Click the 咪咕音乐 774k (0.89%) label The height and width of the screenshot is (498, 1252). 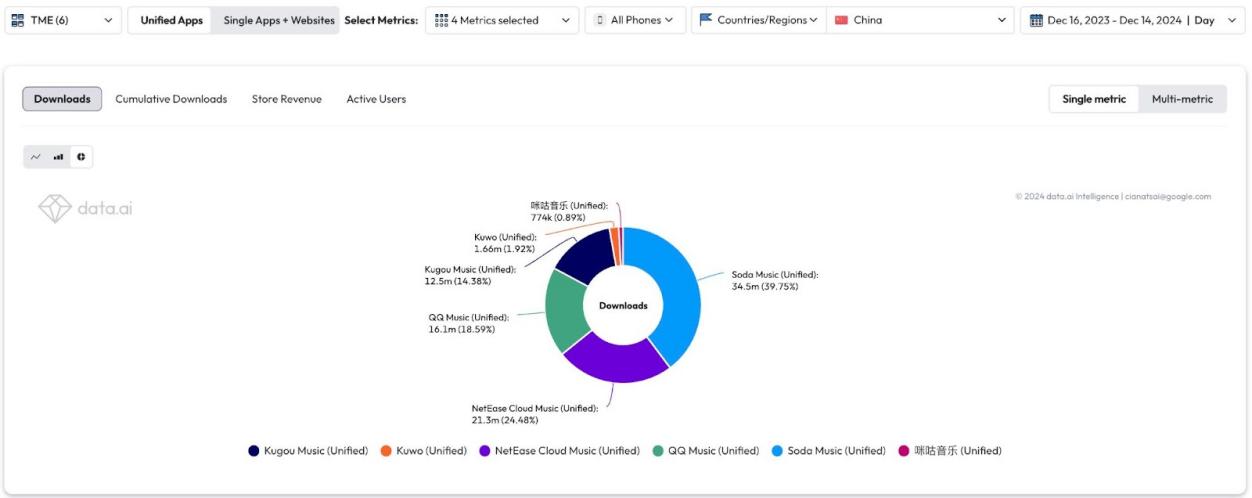pyautogui.click(x=568, y=211)
